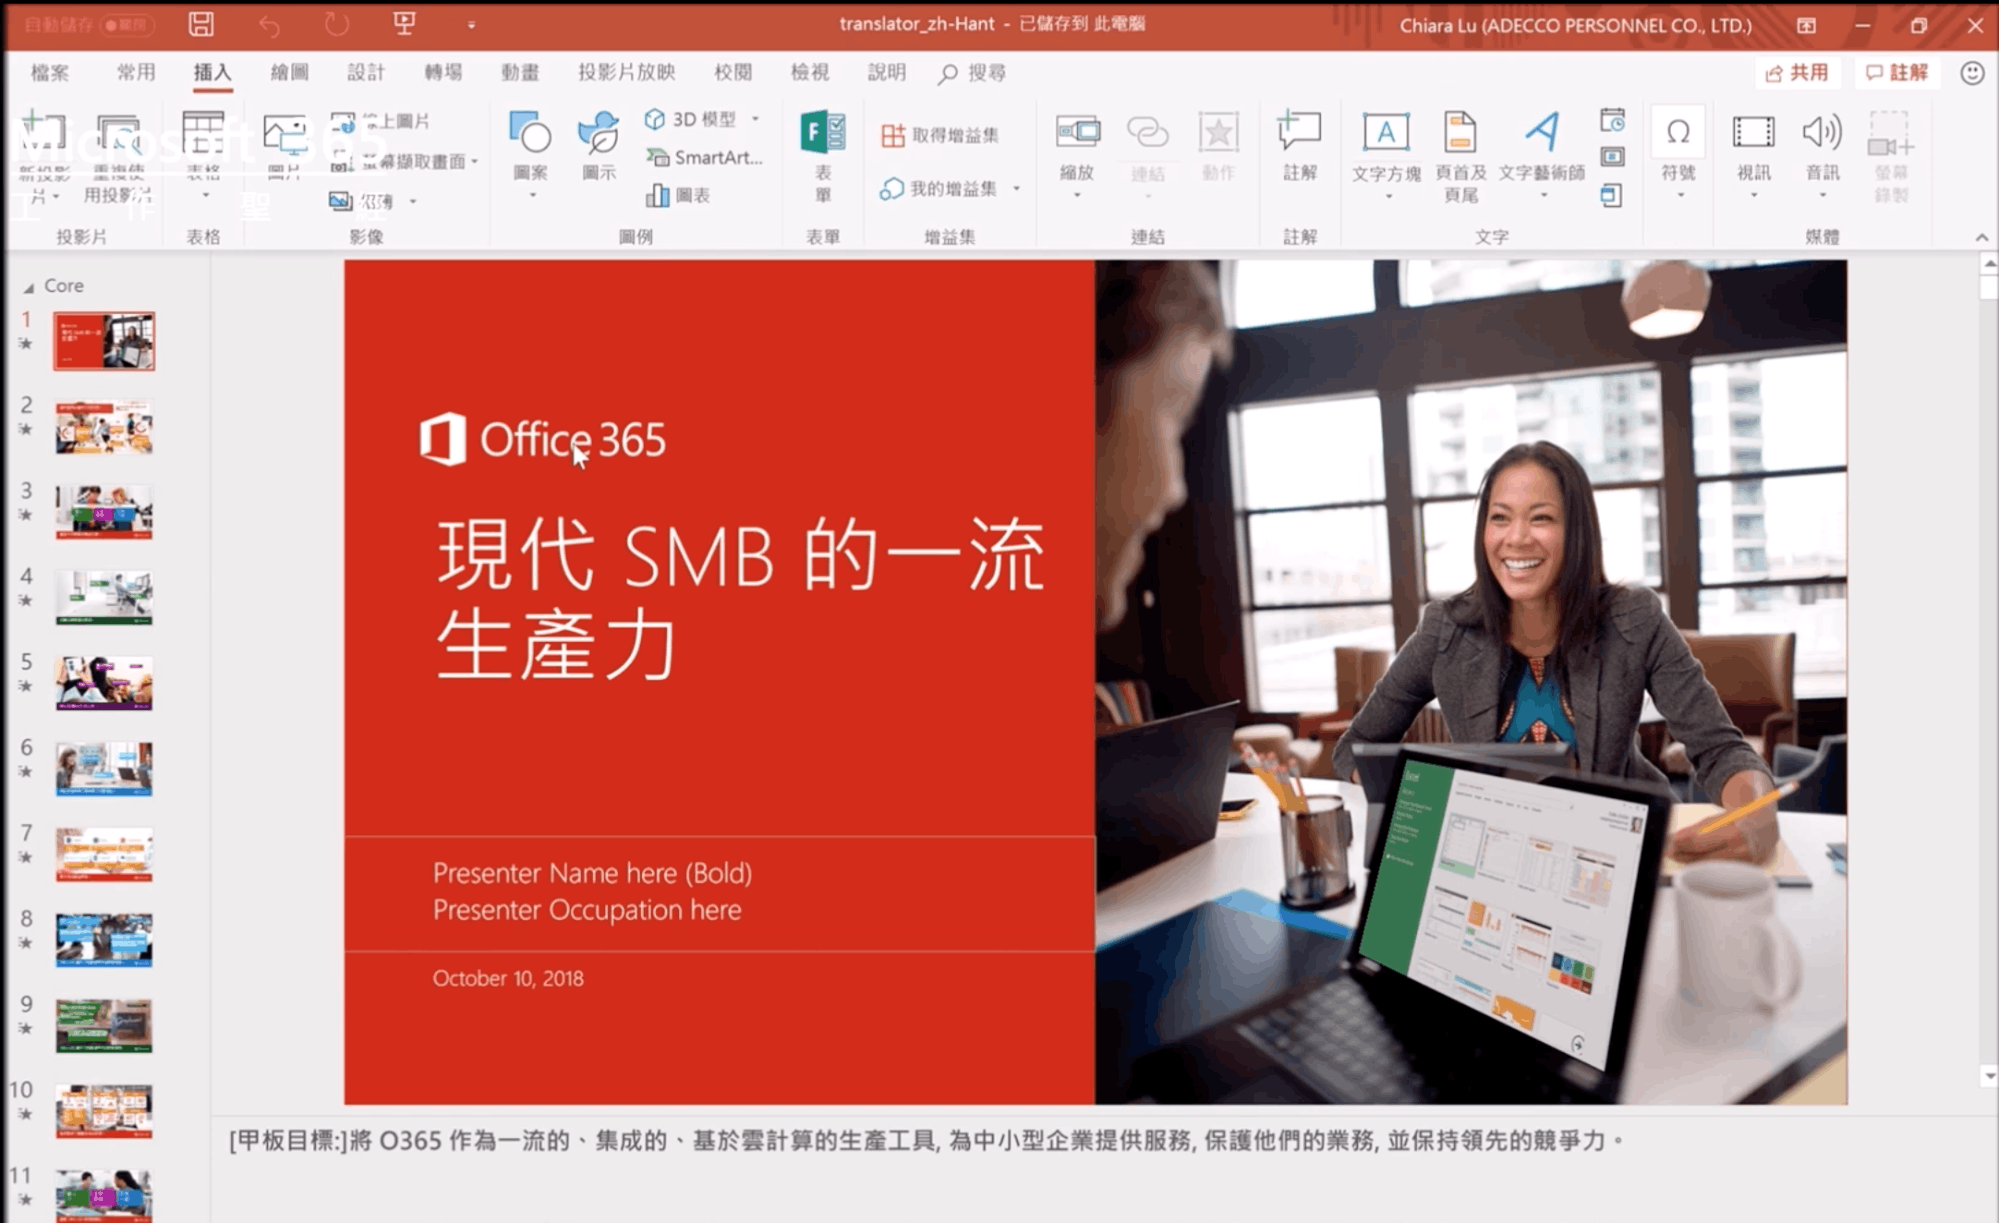This screenshot has height=1224, width=1999.
Task: Switch to the 轉場 (Transitions) tab
Action: [443, 73]
